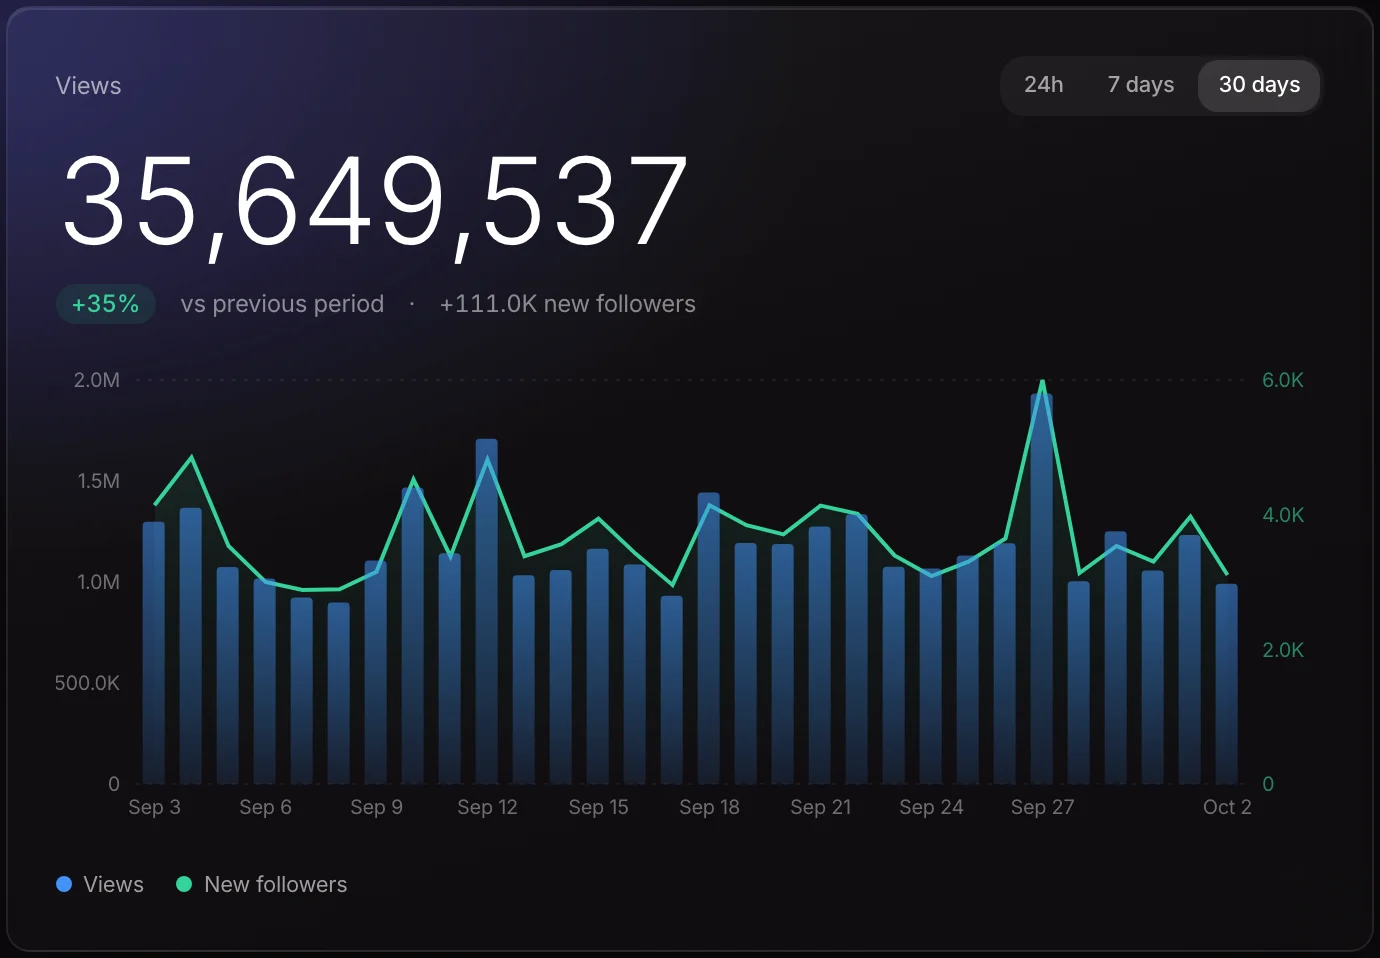Select the Oct 2 views bar
Screen dimensions: 1380x958
pos(1227,684)
